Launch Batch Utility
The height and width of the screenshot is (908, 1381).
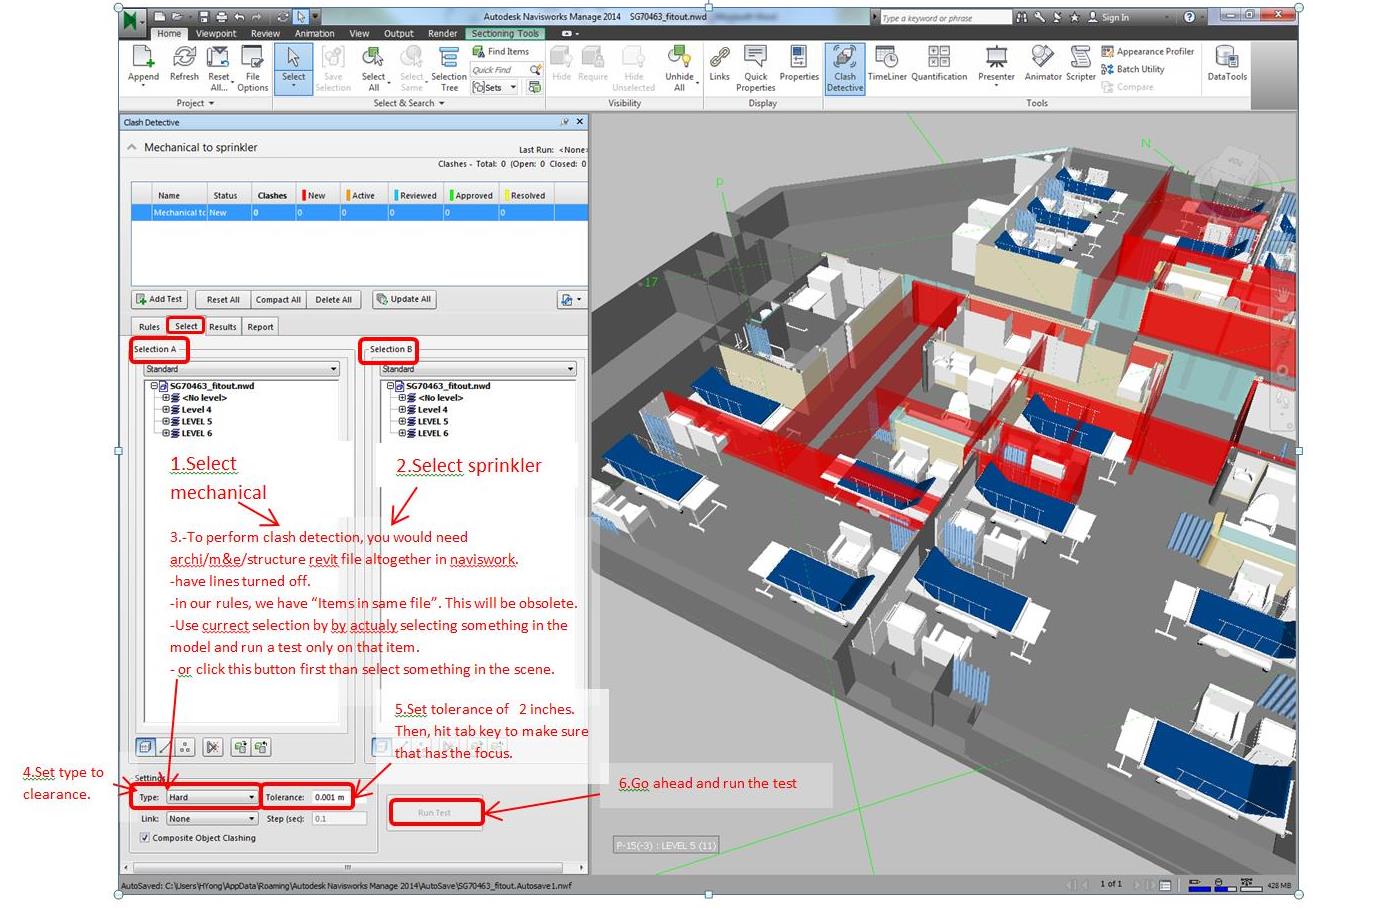(1133, 69)
